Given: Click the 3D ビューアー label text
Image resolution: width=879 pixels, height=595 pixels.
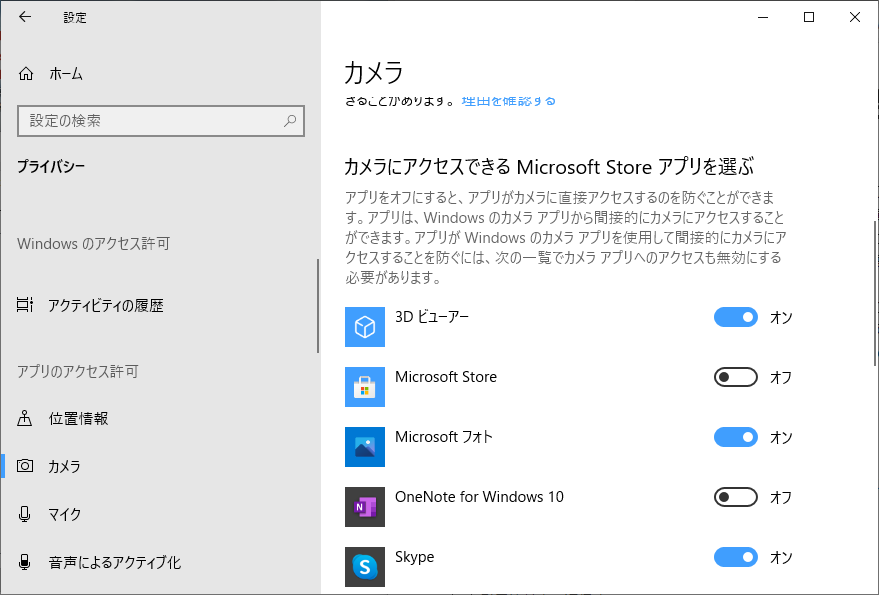Looking at the screenshot, I should pos(432,317).
